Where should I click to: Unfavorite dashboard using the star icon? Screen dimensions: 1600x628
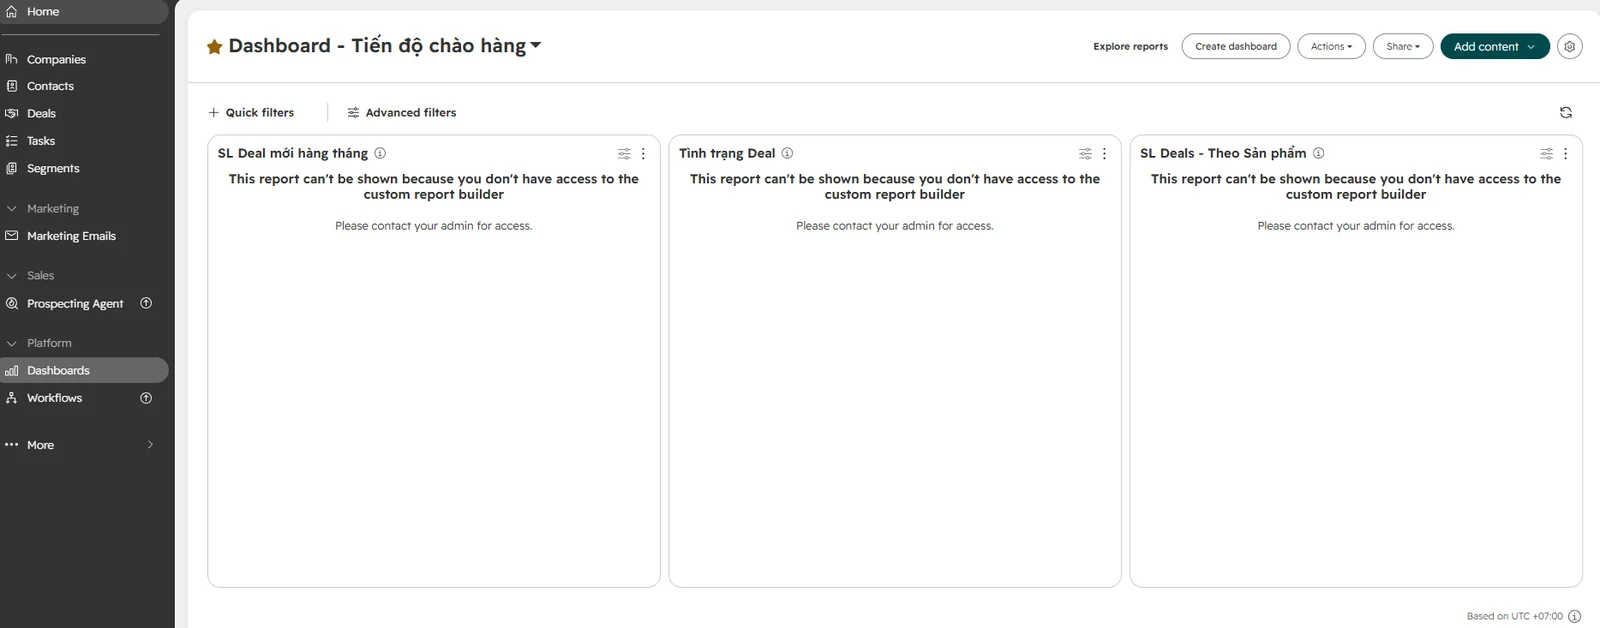click(x=214, y=46)
